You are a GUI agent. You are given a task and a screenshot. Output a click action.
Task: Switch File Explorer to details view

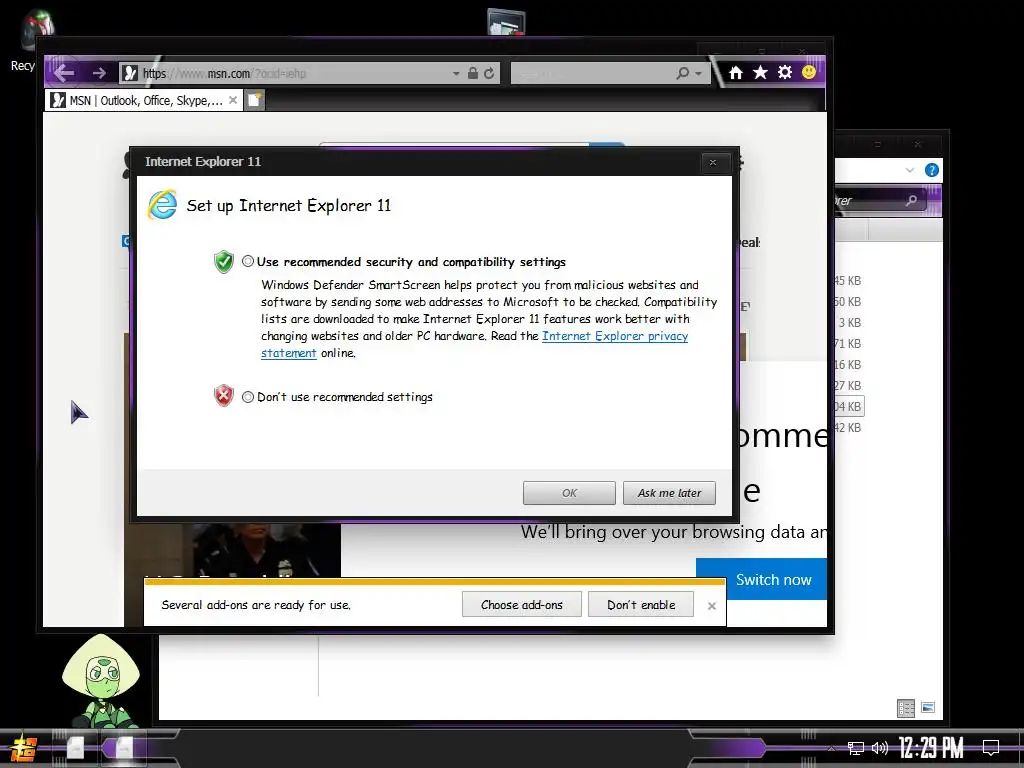[x=906, y=709]
